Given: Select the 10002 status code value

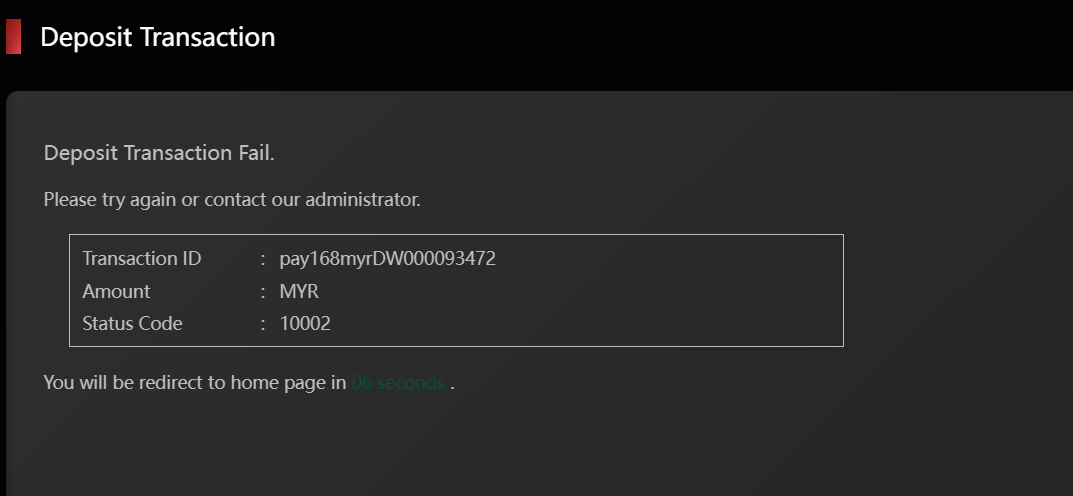Looking at the screenshot, I should coord(305,323).
